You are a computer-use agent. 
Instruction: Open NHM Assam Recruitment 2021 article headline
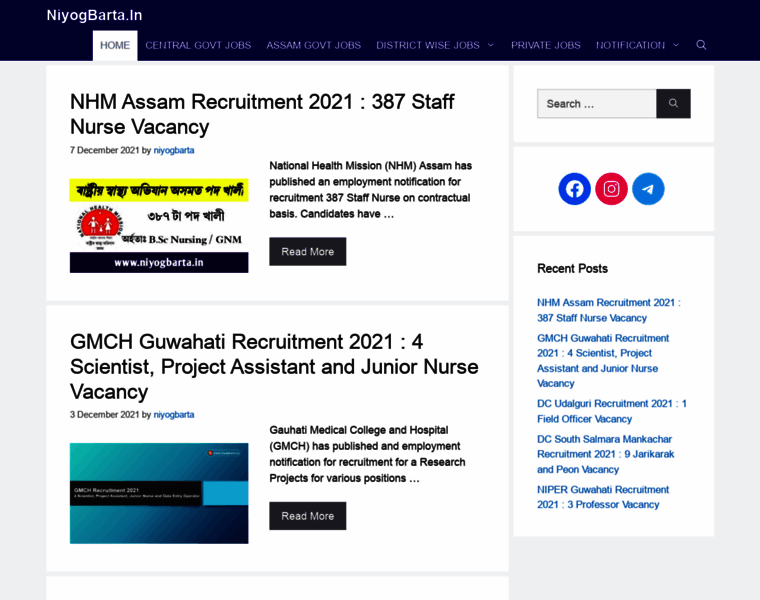[262, 114]
